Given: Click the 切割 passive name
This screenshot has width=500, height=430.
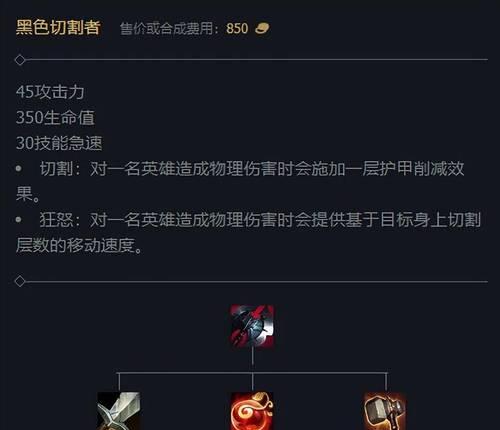Looking at the screenshot, I should (57, 169).
